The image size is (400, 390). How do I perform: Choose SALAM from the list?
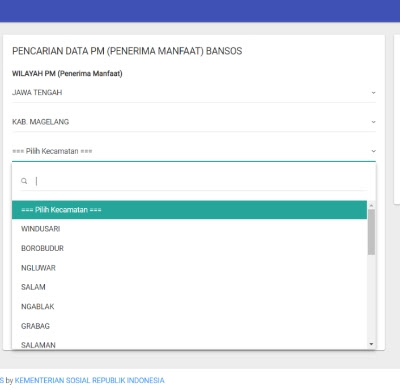(x=189, y=287)
